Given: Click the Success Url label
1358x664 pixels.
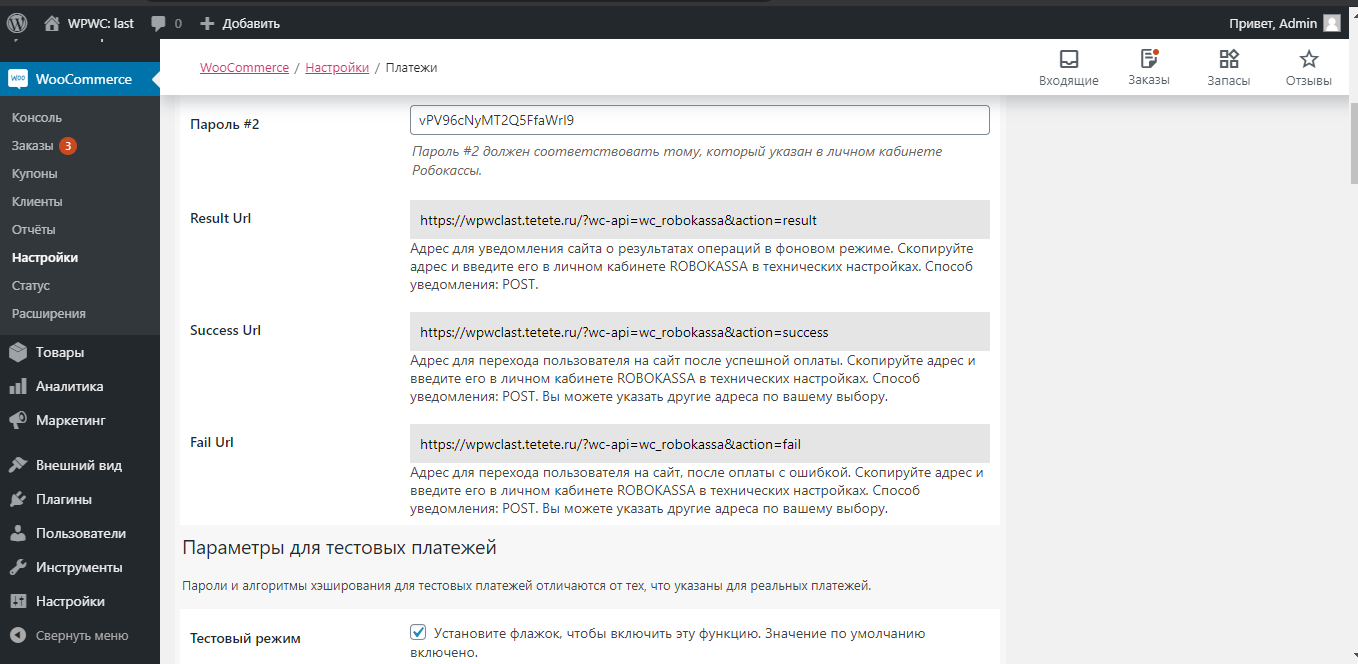Looking at the screenshot, I should pyautogui.click(x=225, y=330).
